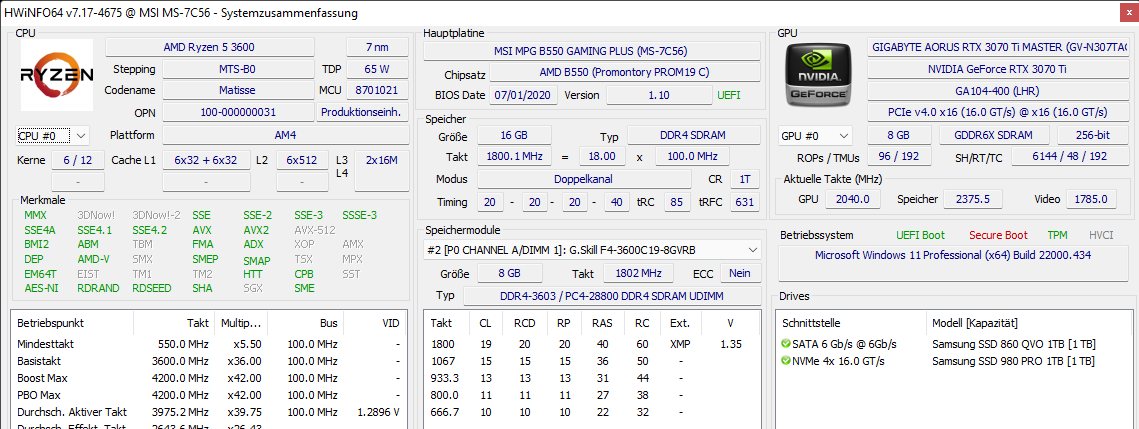This screenshot has height=429, width=1139.
Task: Click the GIGABYTE AORUS RTX 3070 Ti MASTER field
Action: [998, 47]
